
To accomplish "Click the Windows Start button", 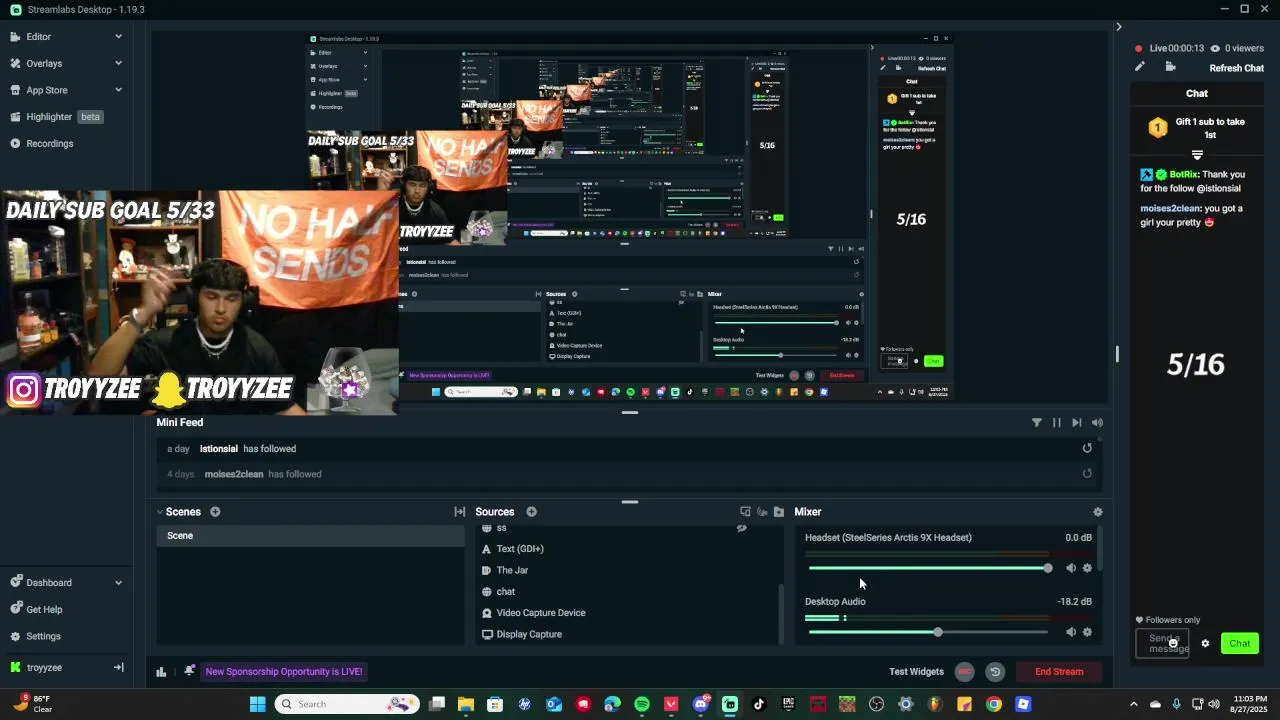I will (x=257, y=704).
